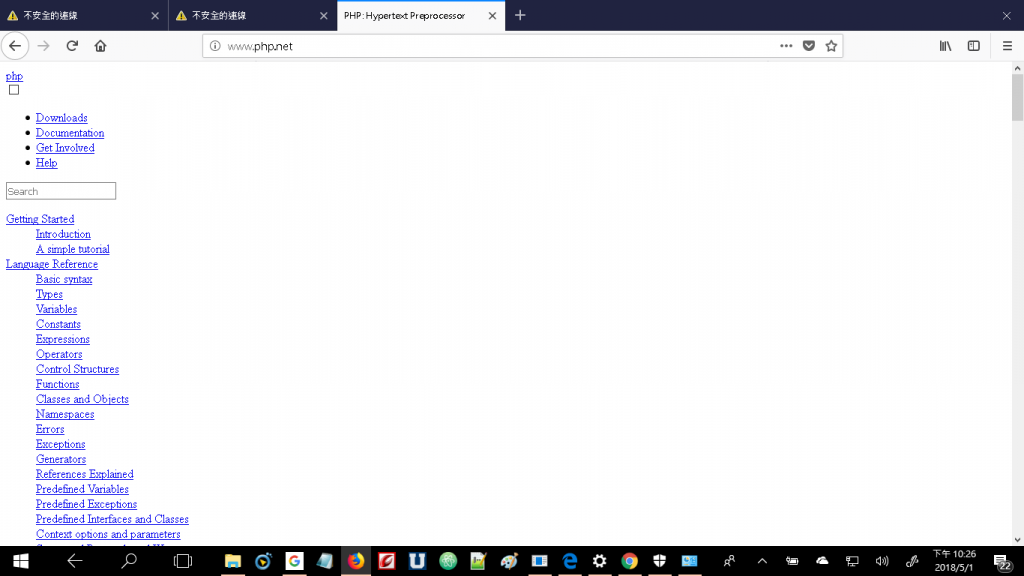Bookmark this page with the star icon
Screen dimensions: 1024x576
[x=831, y=46]
